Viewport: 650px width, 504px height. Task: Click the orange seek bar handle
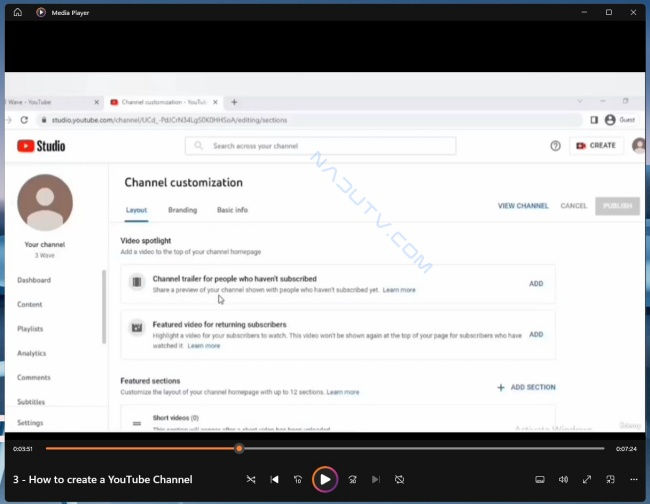click(x=239, y=448)
